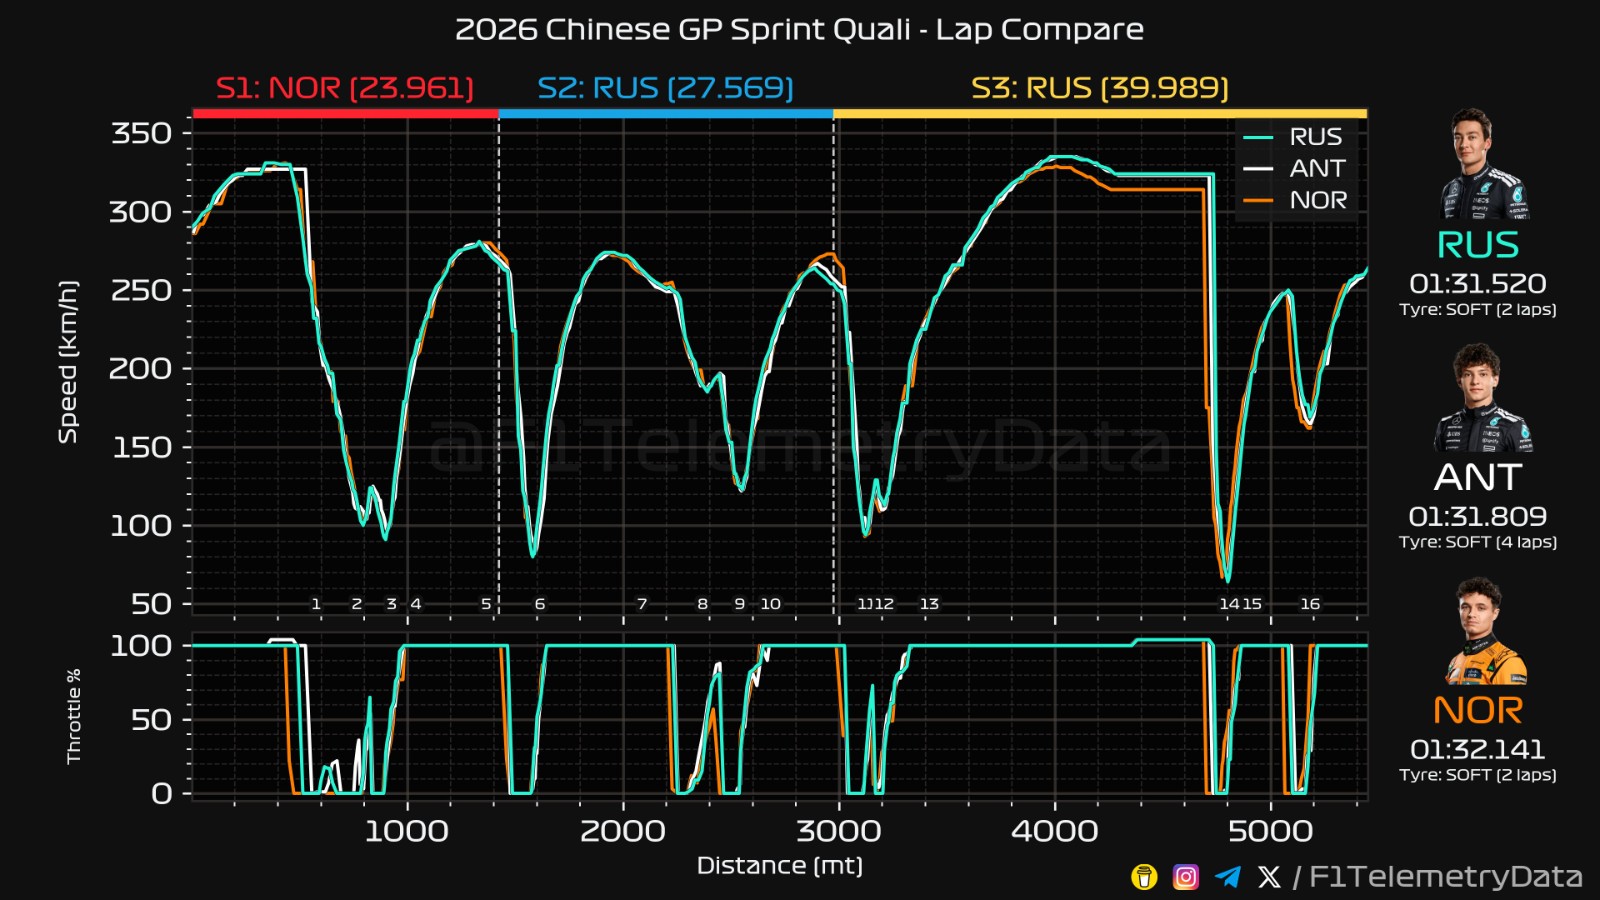Click "Tyre: SOFT (2 laps)" under NOR
This screenshot has width=1600, height=900.
coord(1478,775)
